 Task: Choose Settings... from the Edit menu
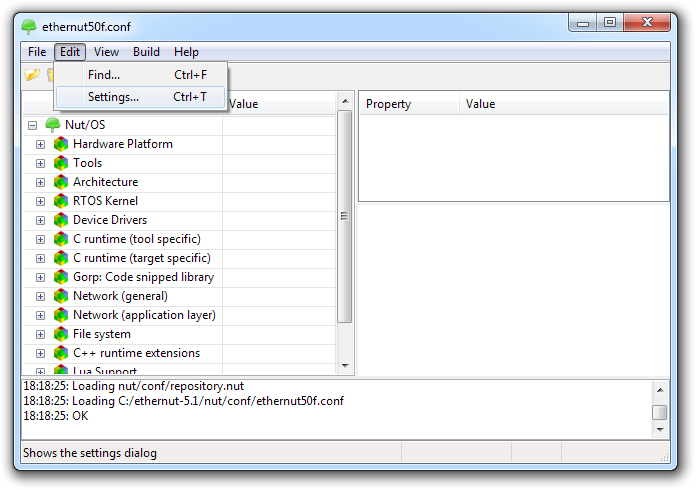pos(140,97)
